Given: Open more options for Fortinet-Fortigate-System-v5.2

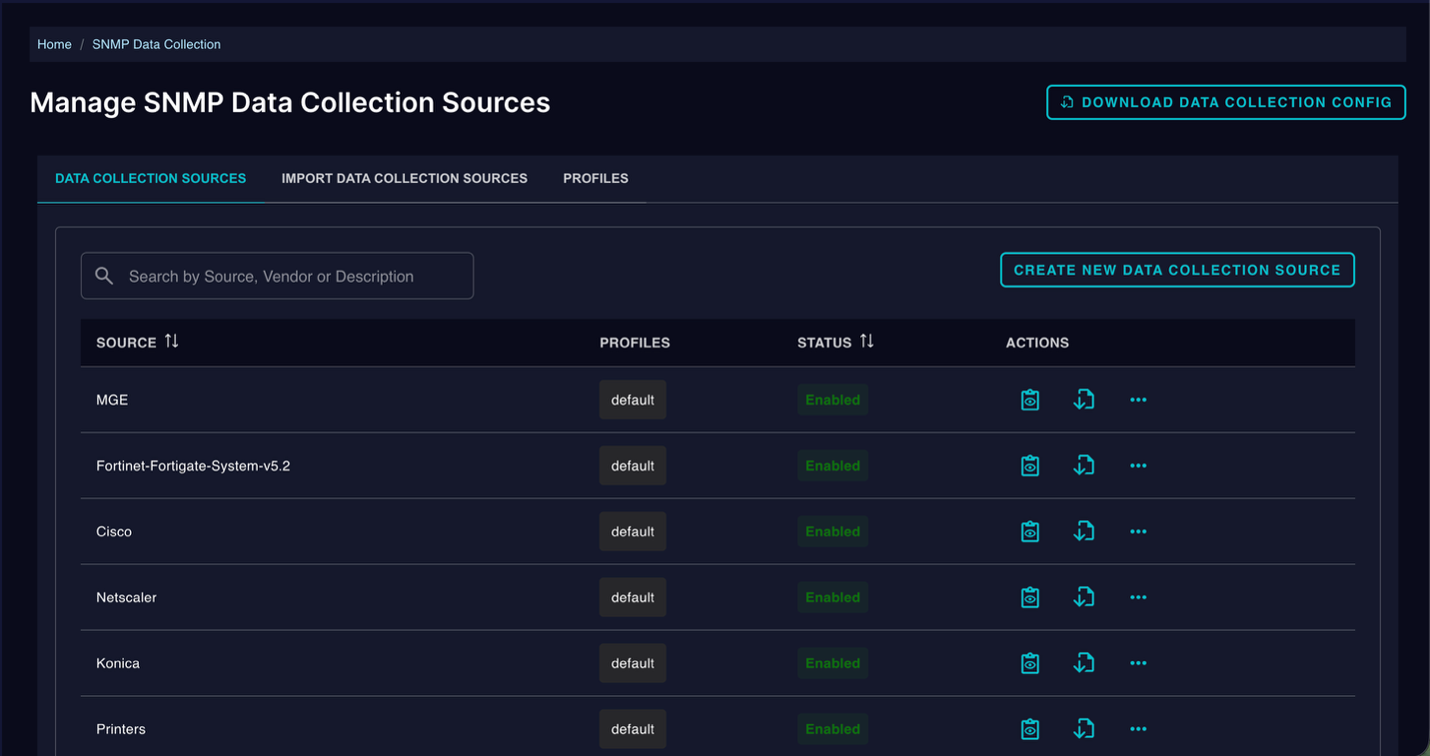Looking at the screenshot, I should [x=1138, y=466].
